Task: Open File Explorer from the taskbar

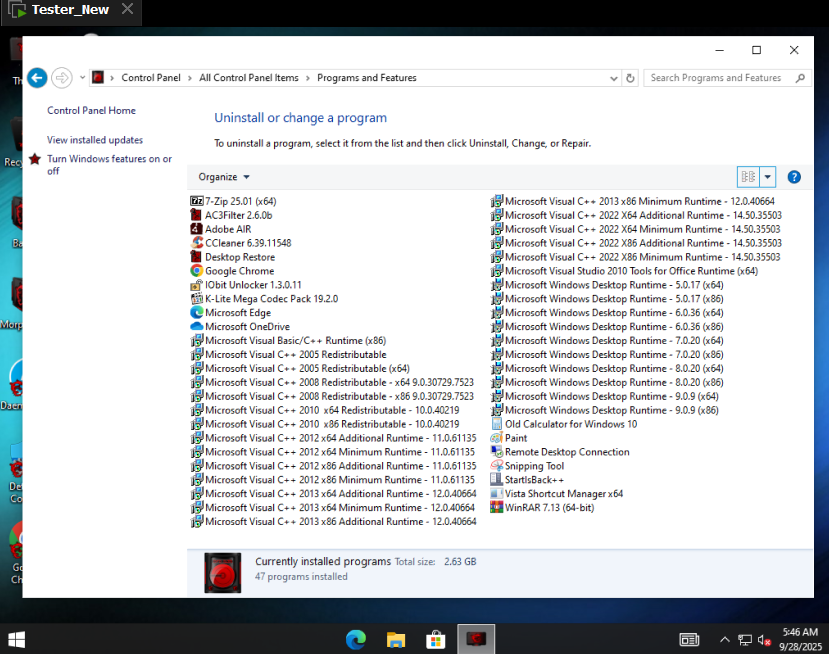Action: (395, 640)
